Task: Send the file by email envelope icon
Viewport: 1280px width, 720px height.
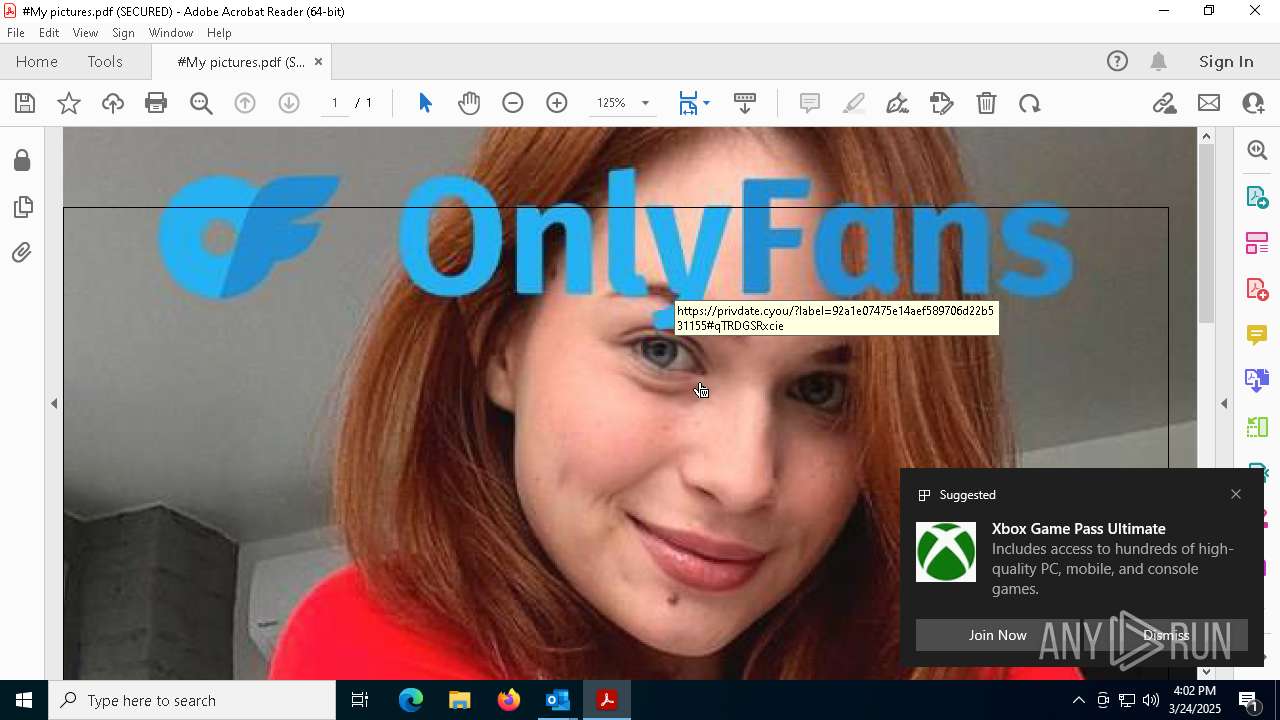Action: pos(1209,103)
